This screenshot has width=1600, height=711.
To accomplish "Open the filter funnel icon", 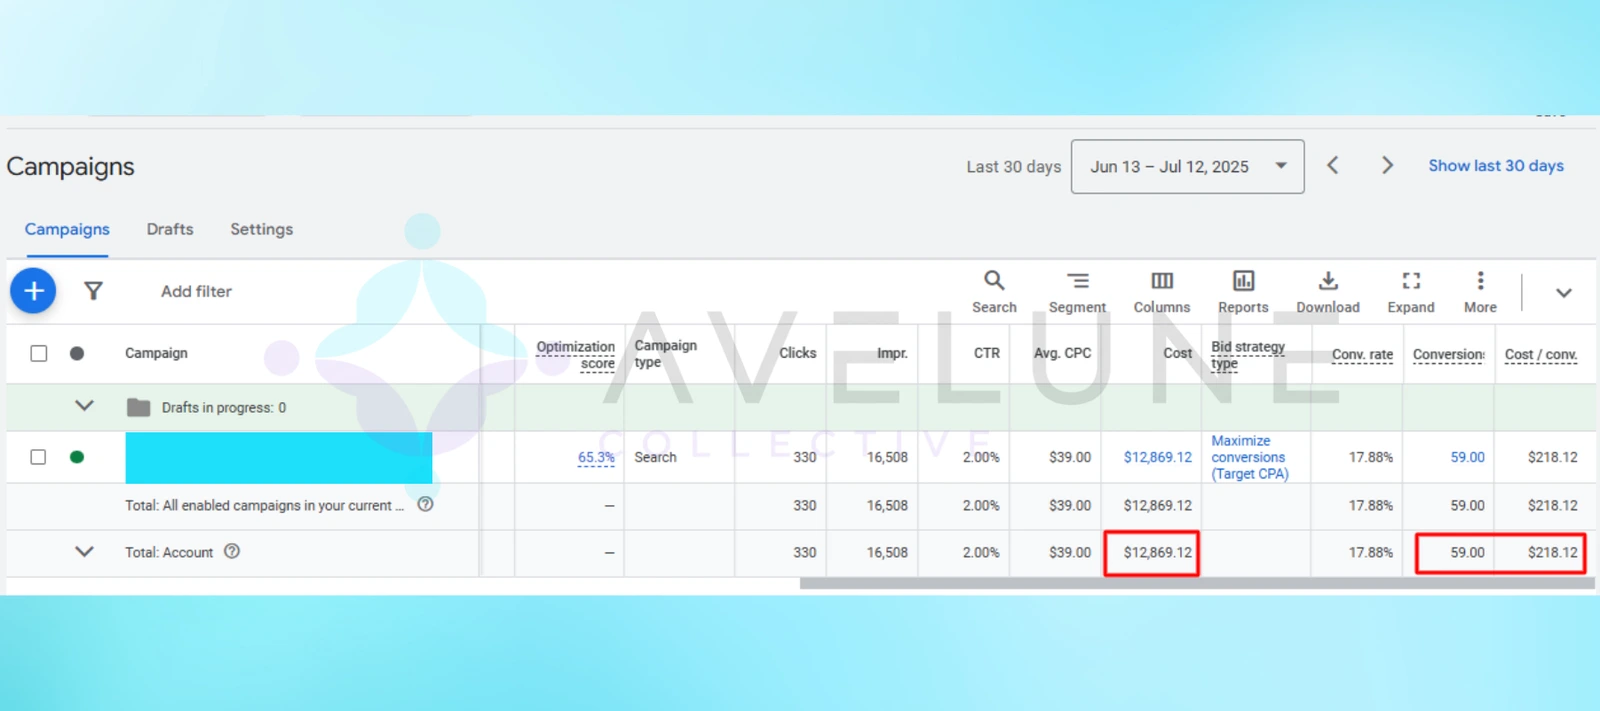I will coord(93,291).
